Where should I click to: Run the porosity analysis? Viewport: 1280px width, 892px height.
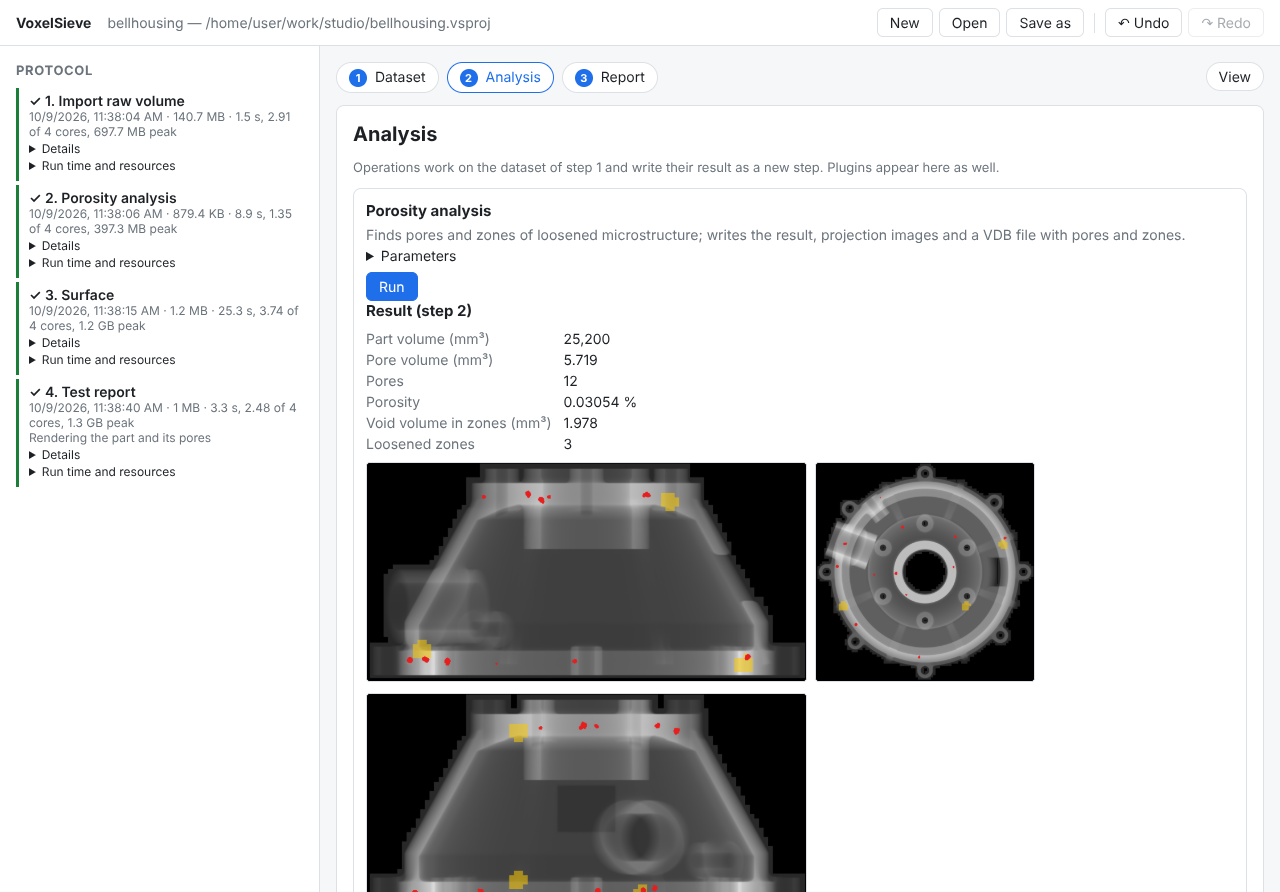pyautogui.click(x=392, y=287)
